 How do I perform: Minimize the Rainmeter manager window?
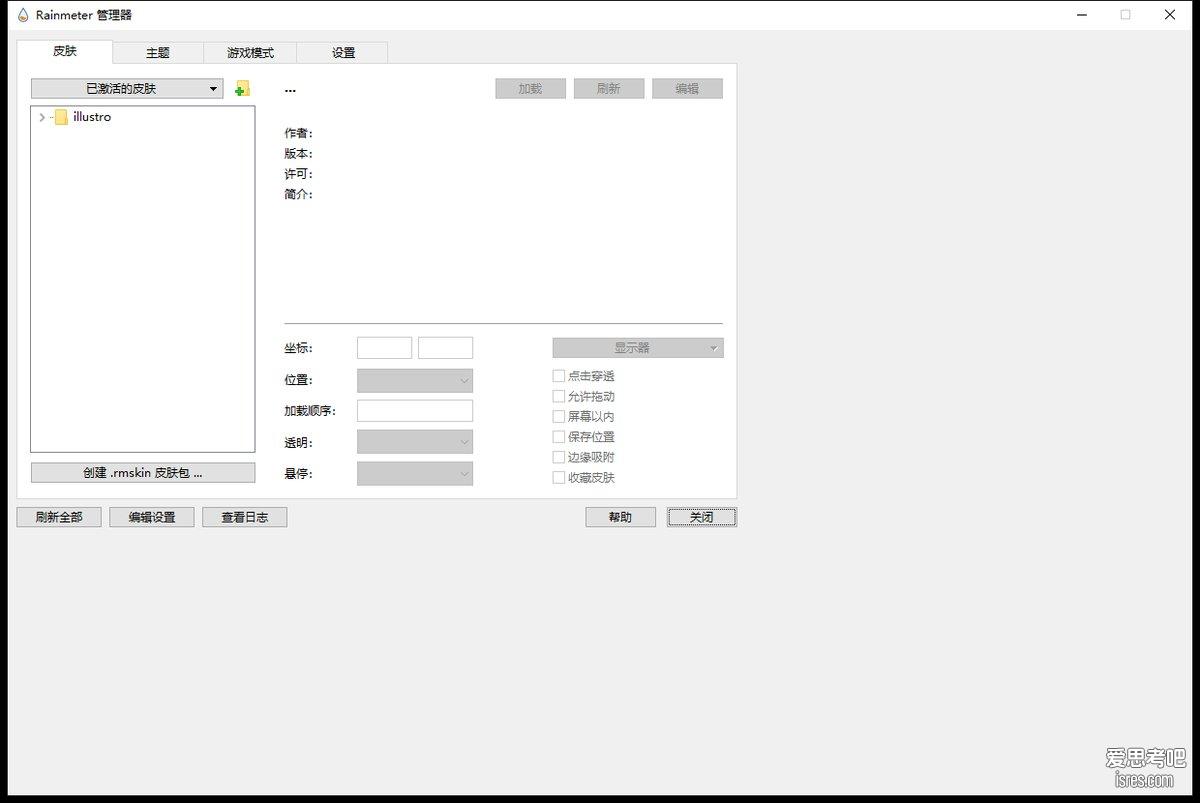click(x=1081, y=15)
